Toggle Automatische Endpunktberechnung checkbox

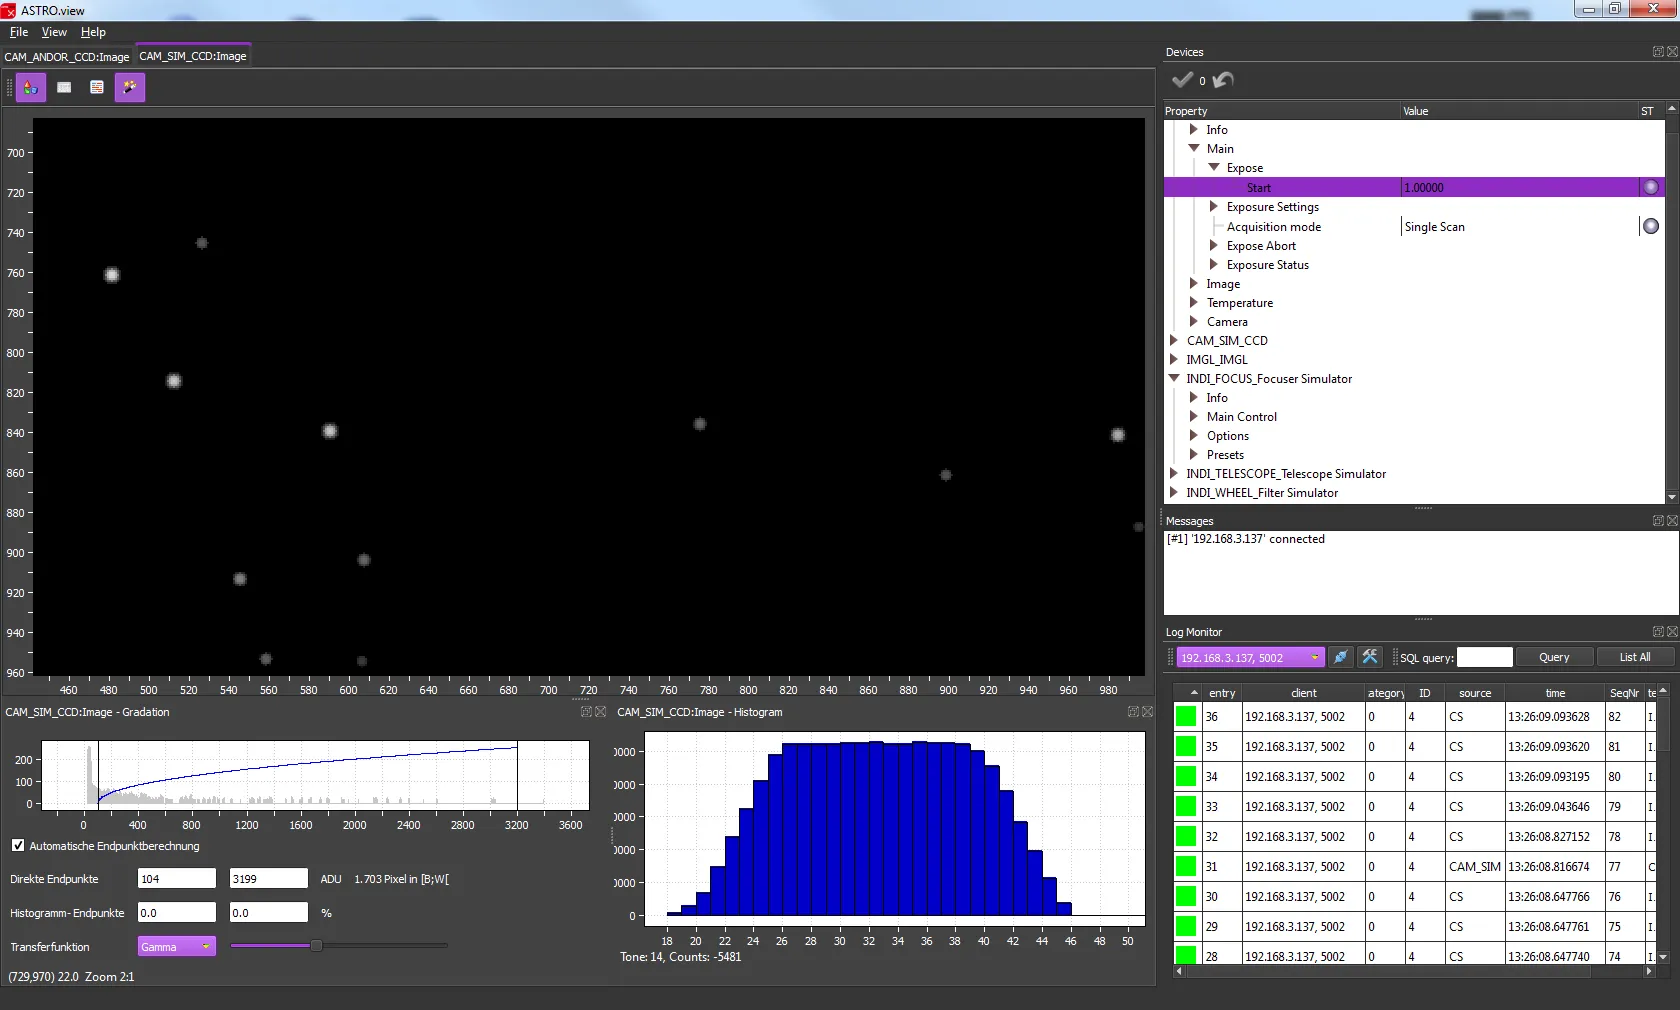click(18, 846)
